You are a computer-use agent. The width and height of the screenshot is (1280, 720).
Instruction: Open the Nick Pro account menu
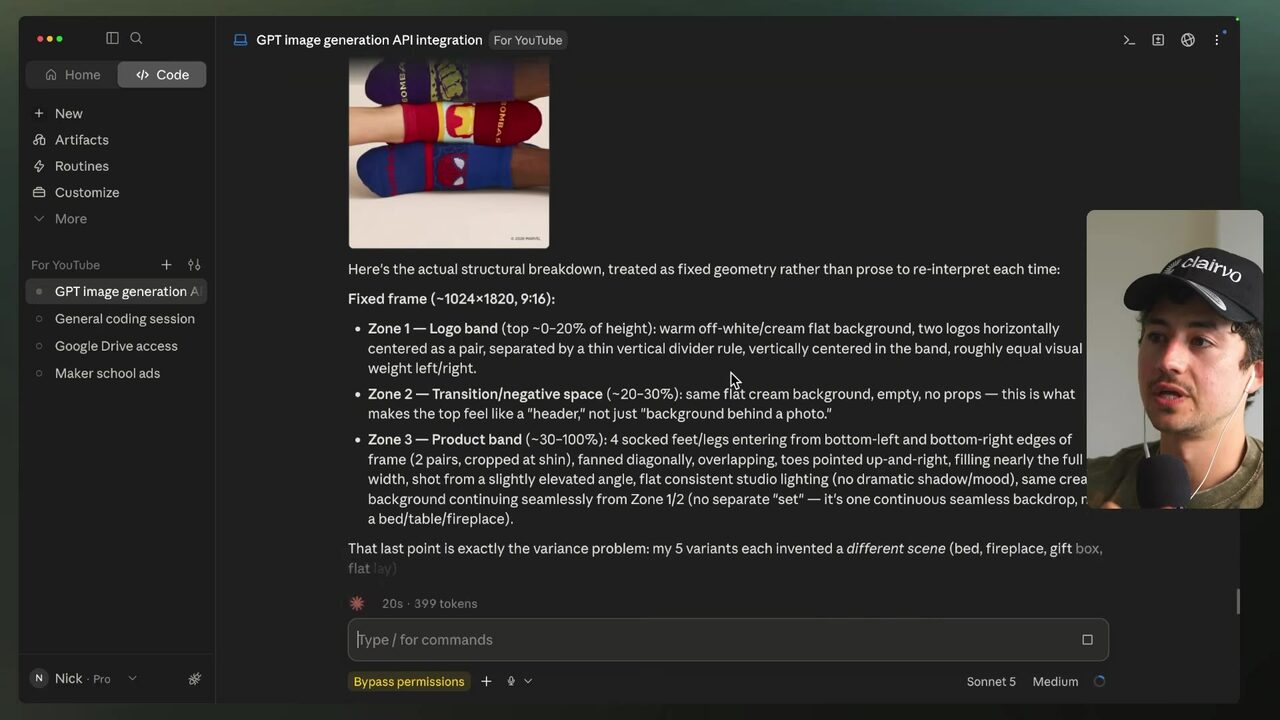(84, 678)
